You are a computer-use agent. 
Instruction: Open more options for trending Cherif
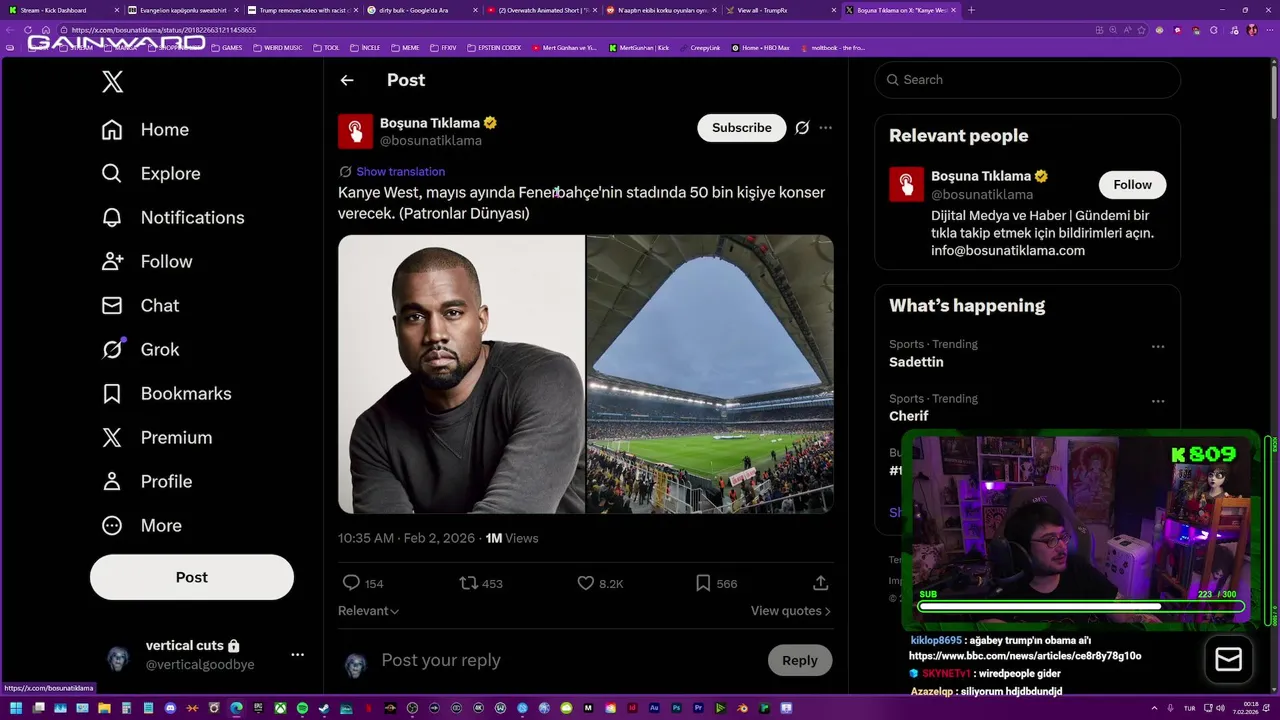coord(1158,401)
